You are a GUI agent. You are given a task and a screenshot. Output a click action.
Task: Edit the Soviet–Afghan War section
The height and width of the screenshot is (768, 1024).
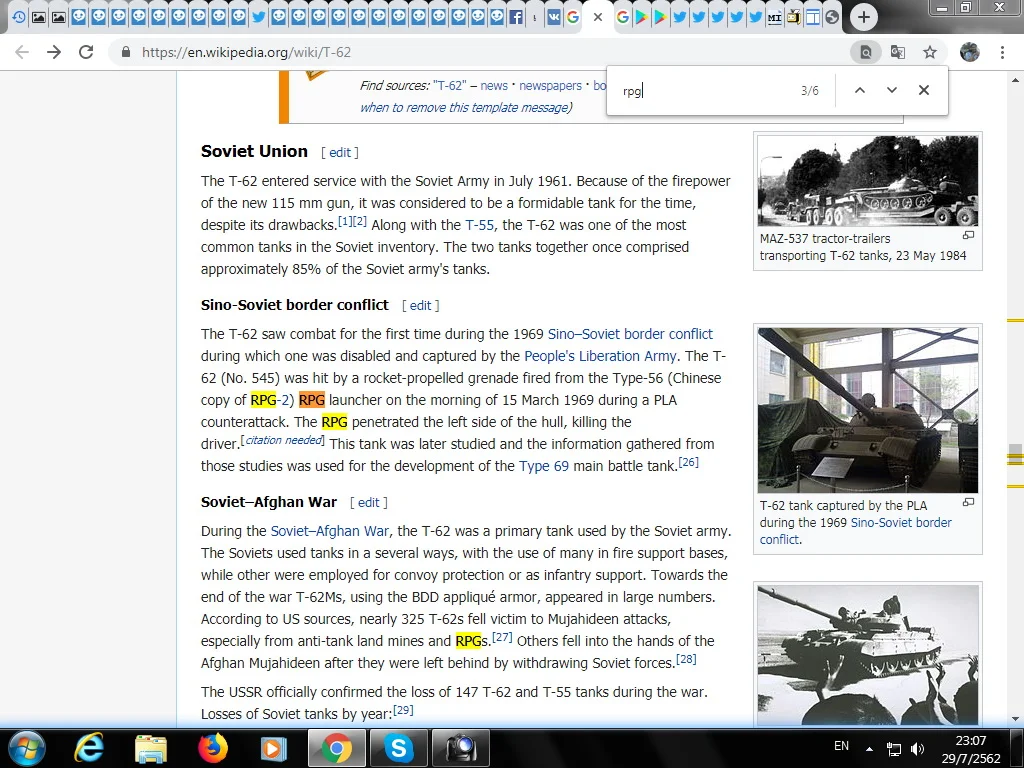[368, 503]
